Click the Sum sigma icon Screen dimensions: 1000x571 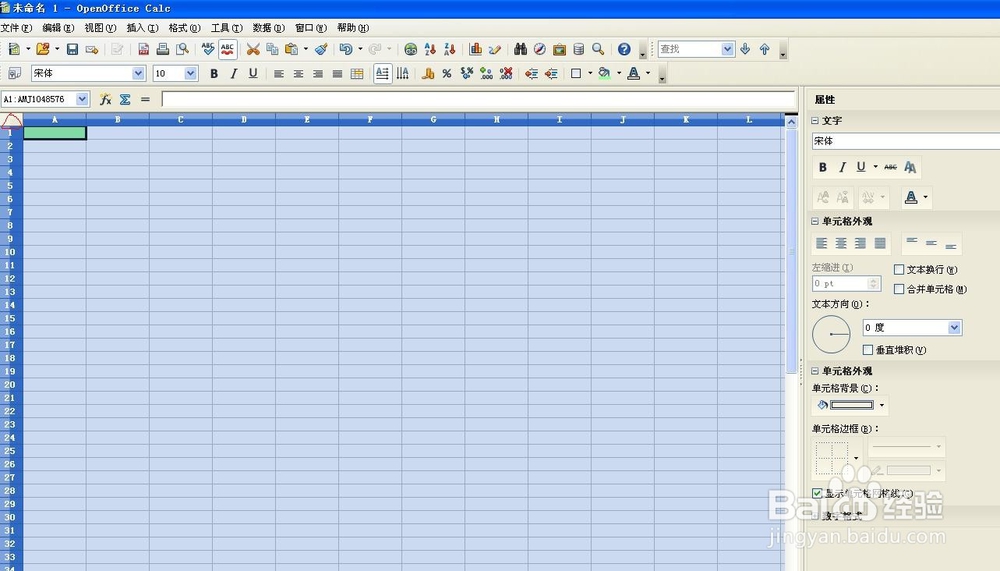(x=125, y=99)
